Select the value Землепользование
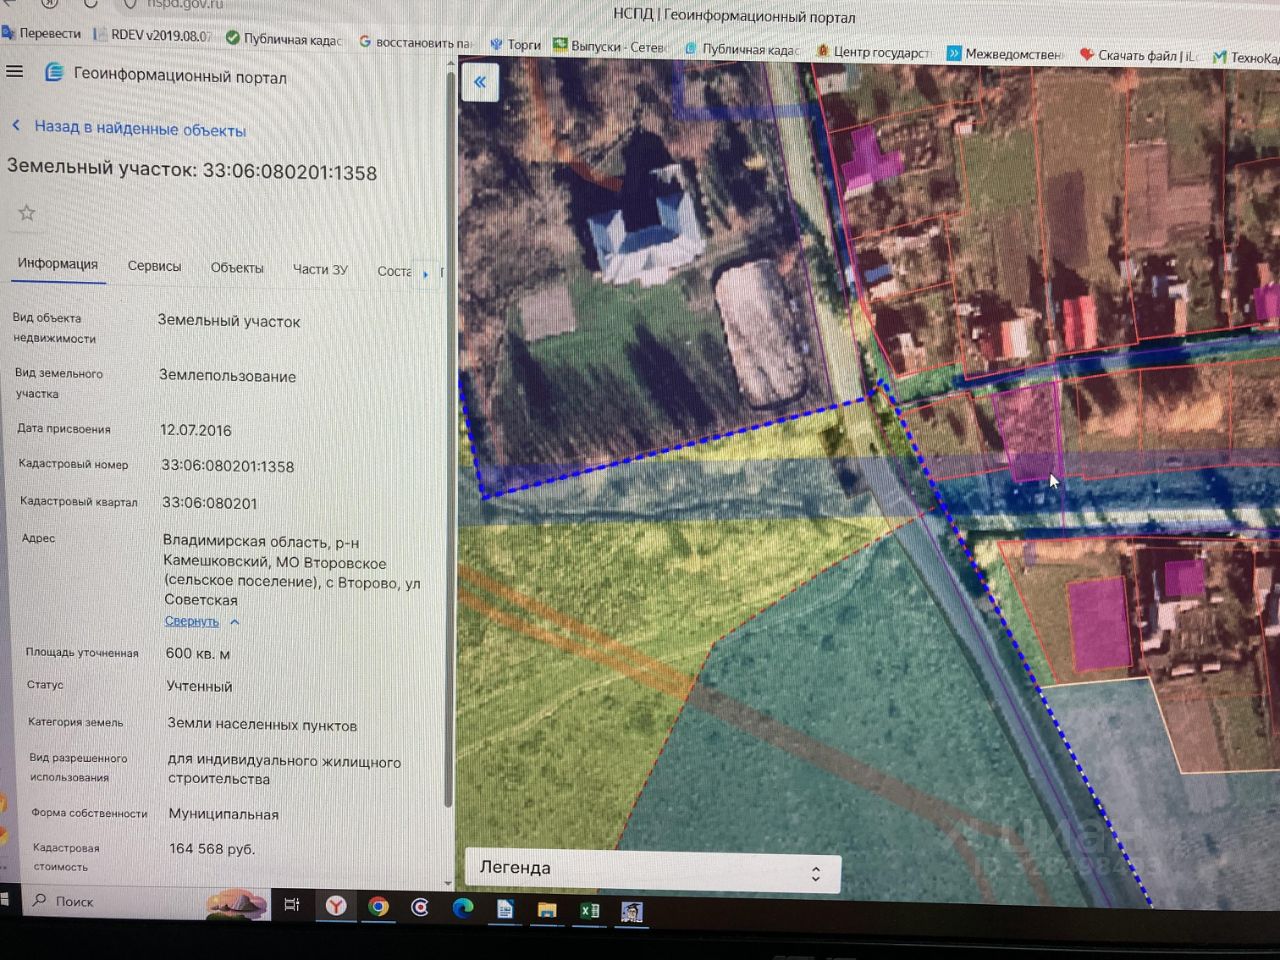1280x960 pixels. point(228,377)
